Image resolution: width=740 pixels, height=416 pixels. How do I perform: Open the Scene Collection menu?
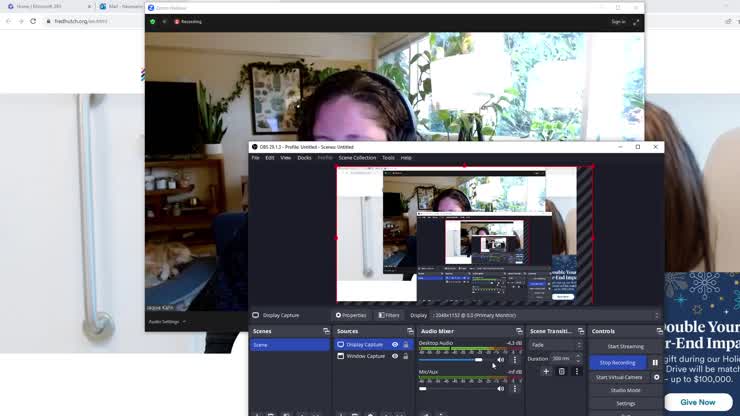tap(357, 158)
